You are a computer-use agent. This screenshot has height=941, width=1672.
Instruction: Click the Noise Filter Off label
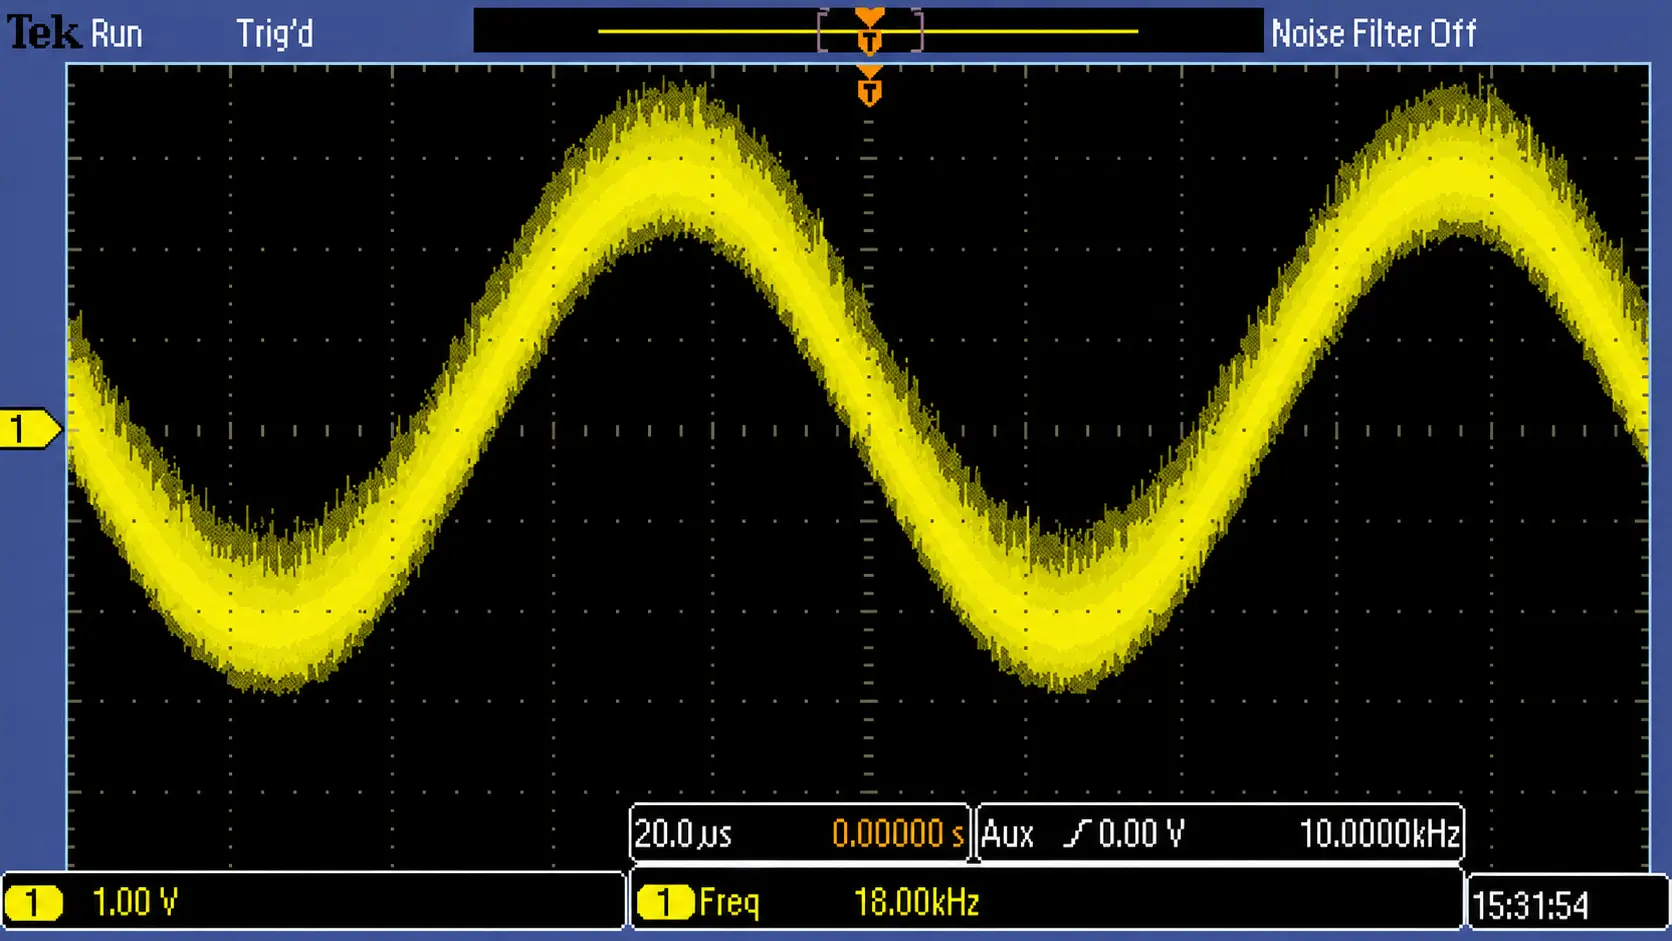[x=1373, y=33]
